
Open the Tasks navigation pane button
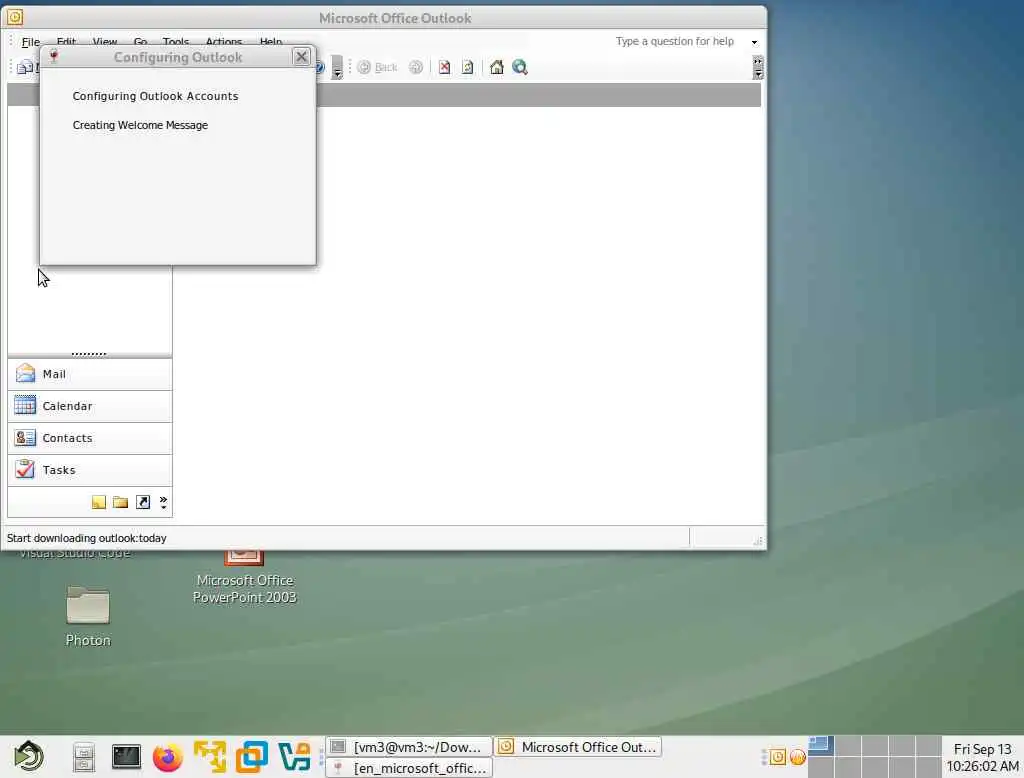90,470
